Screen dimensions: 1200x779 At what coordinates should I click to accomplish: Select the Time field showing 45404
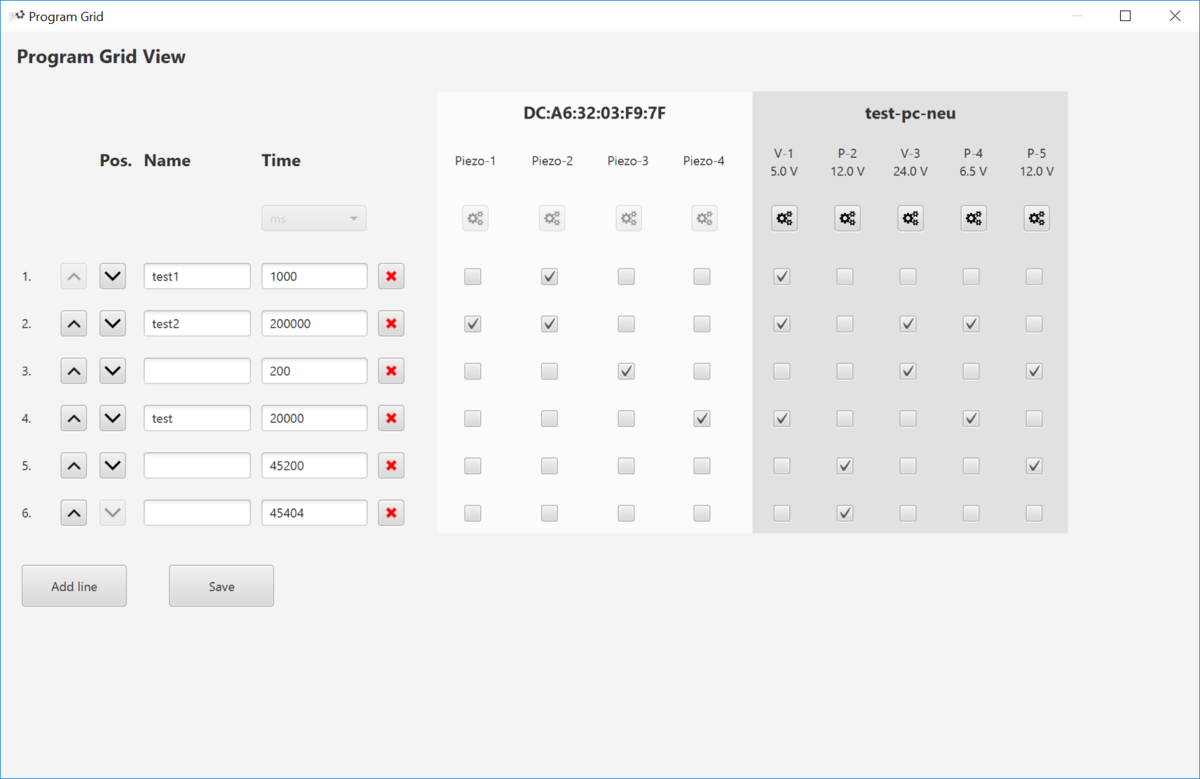(314, 512)
